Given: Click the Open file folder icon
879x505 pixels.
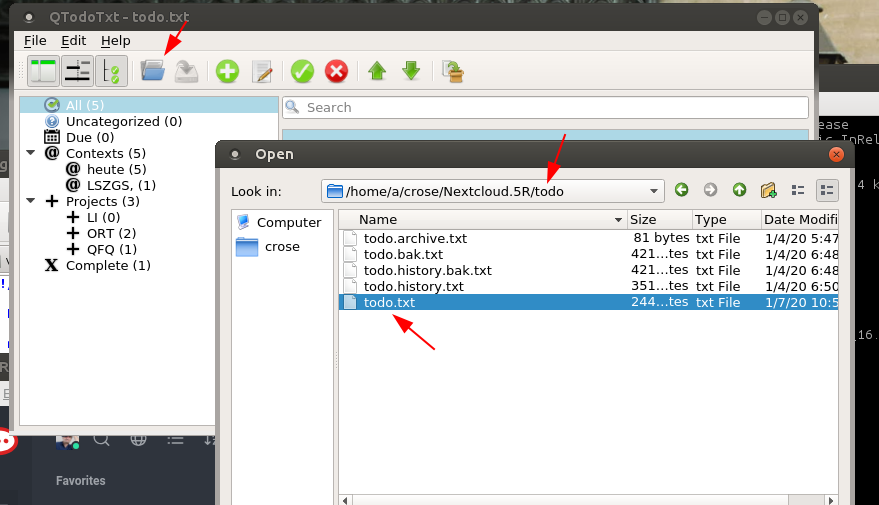Looking at the screenshot, I should point(152,71).
